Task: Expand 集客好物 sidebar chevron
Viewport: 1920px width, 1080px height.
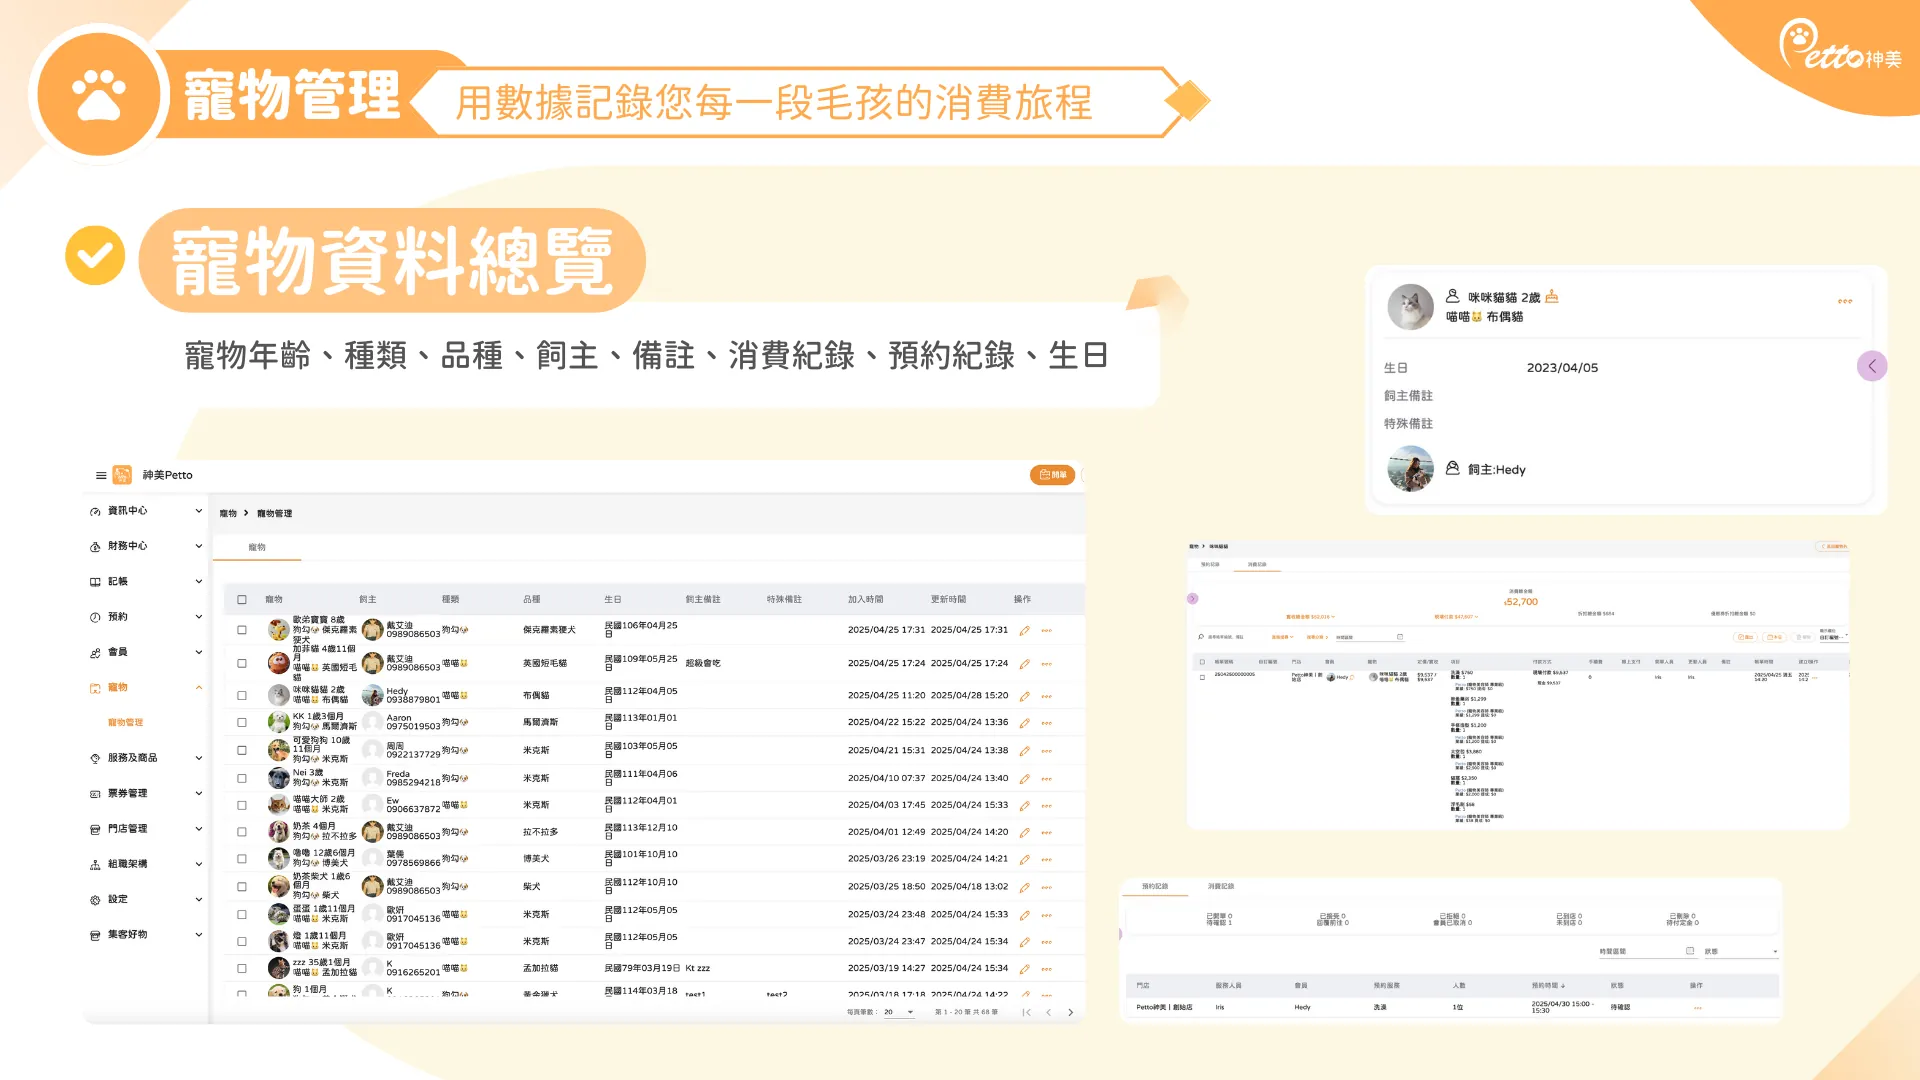Action: coord(198,935)
